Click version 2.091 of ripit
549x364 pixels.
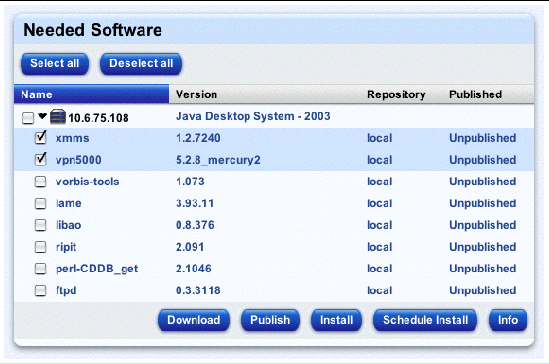190,247
